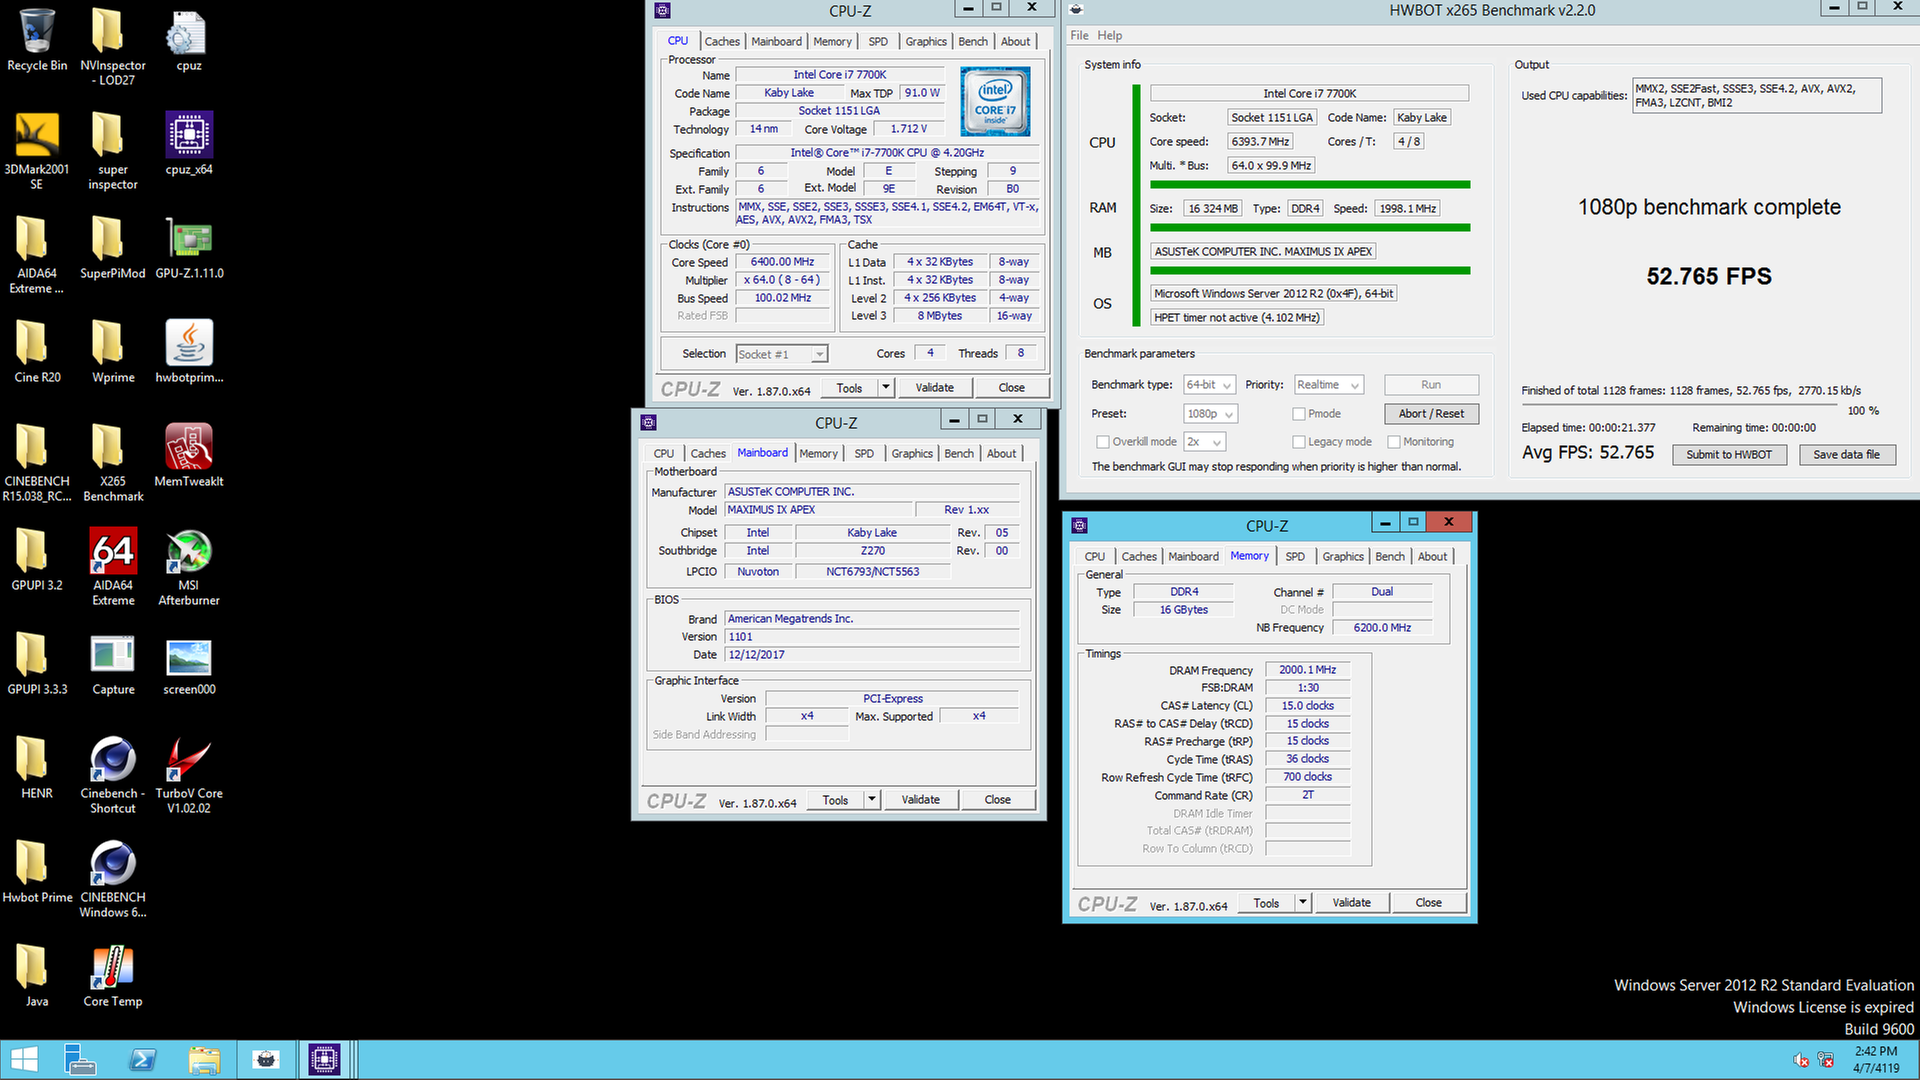Open the Capture desktop icon
Viewport: 1920px width, 1080px height.
point(113,664)
